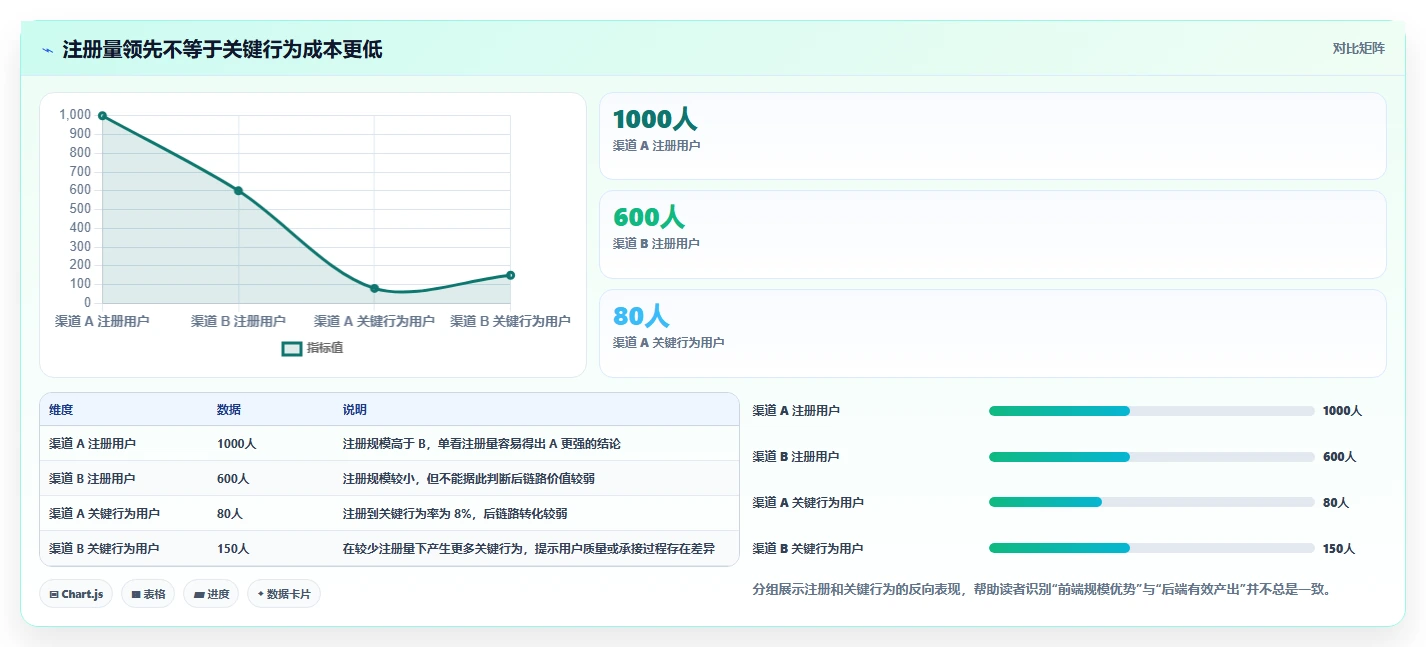Select the 数据卡片 tag chip

pos(283,594)
